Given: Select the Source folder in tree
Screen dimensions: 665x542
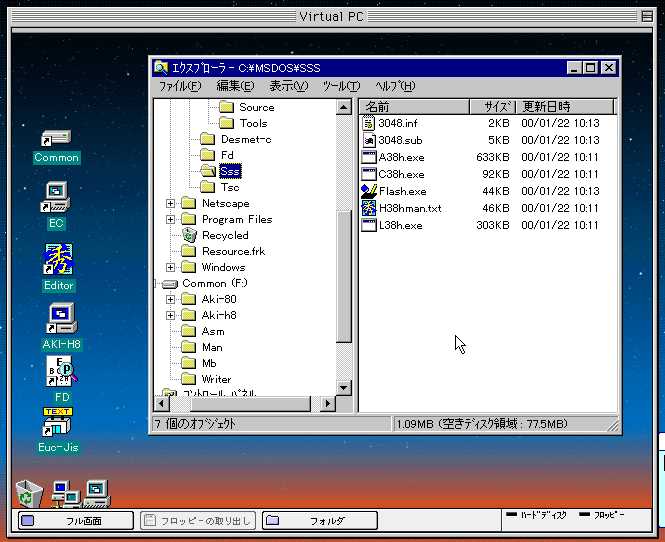Looking at the screenshot, I should (247, 107).
